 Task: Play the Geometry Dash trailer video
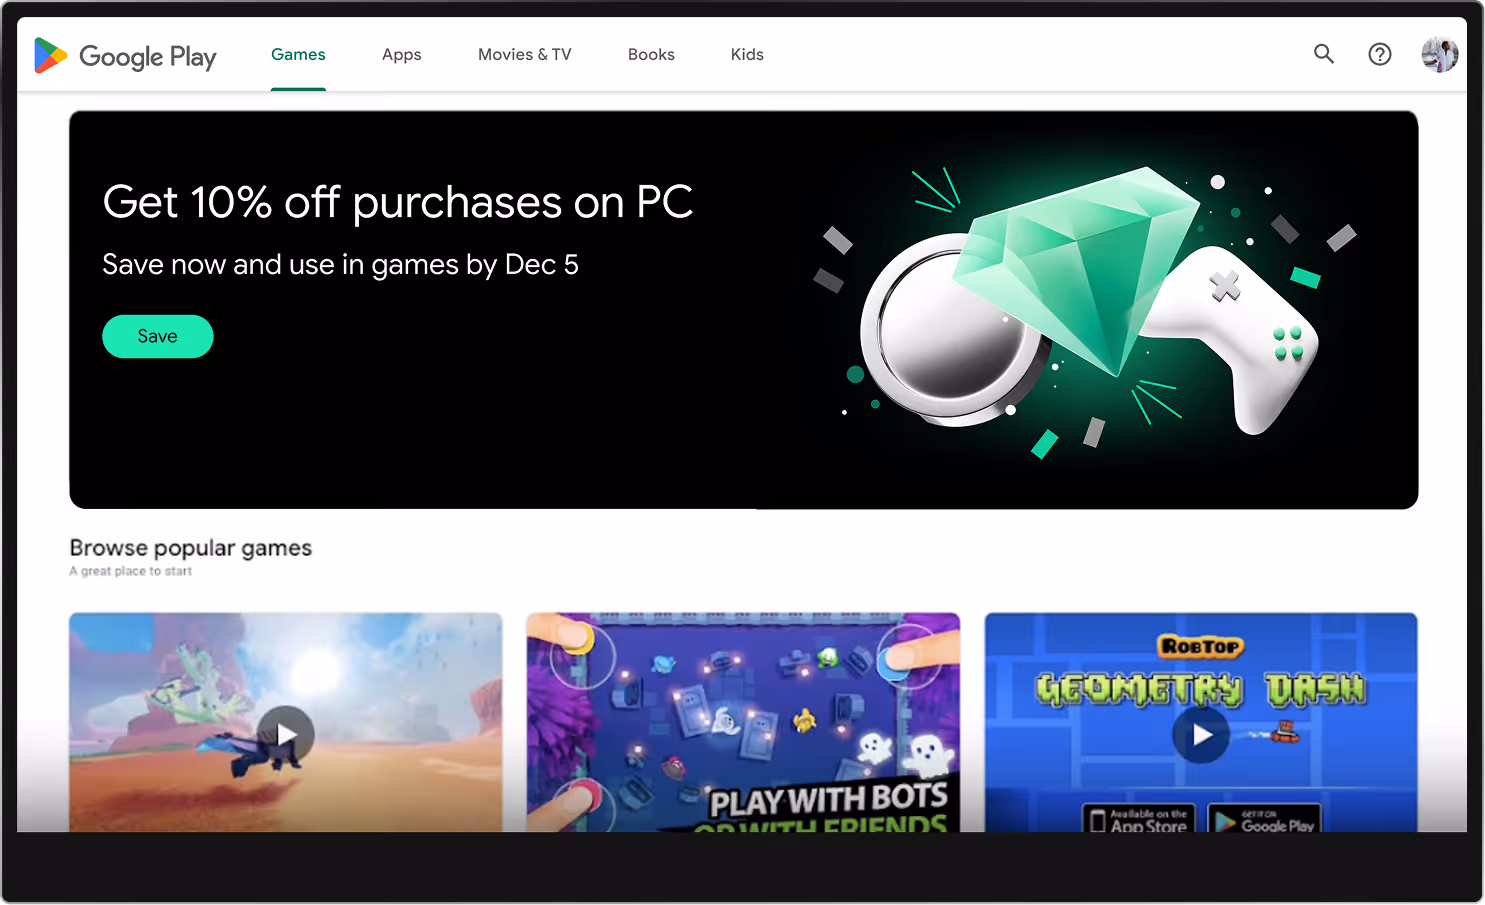[1201, 735]
